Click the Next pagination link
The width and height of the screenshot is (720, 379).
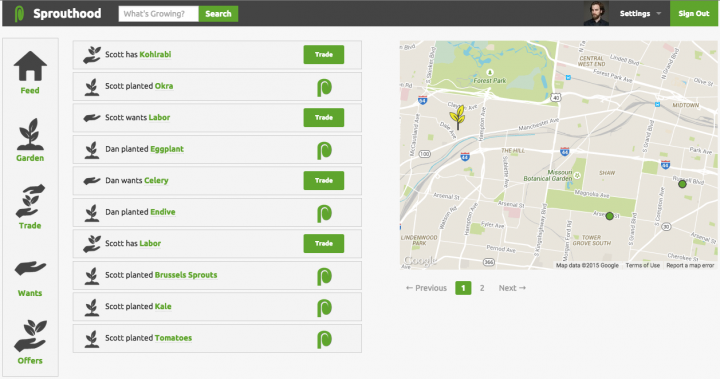tap(512, 288)
